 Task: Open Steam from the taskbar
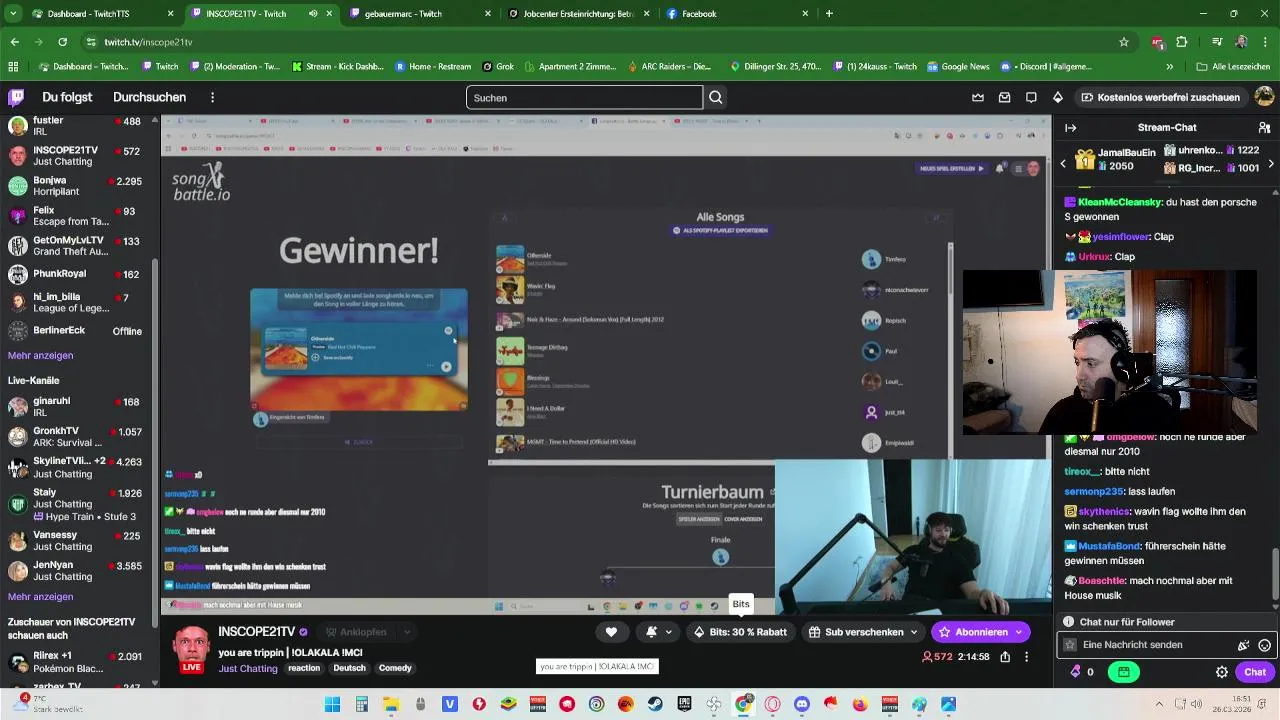pyautogui.click(x=654, y=704)
